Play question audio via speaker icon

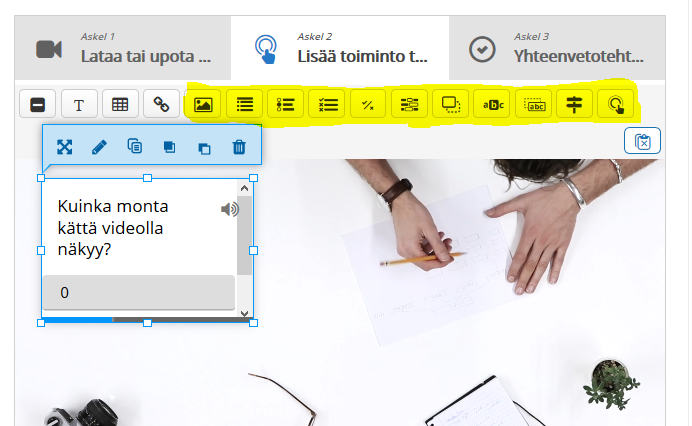[x=230, y=209]
